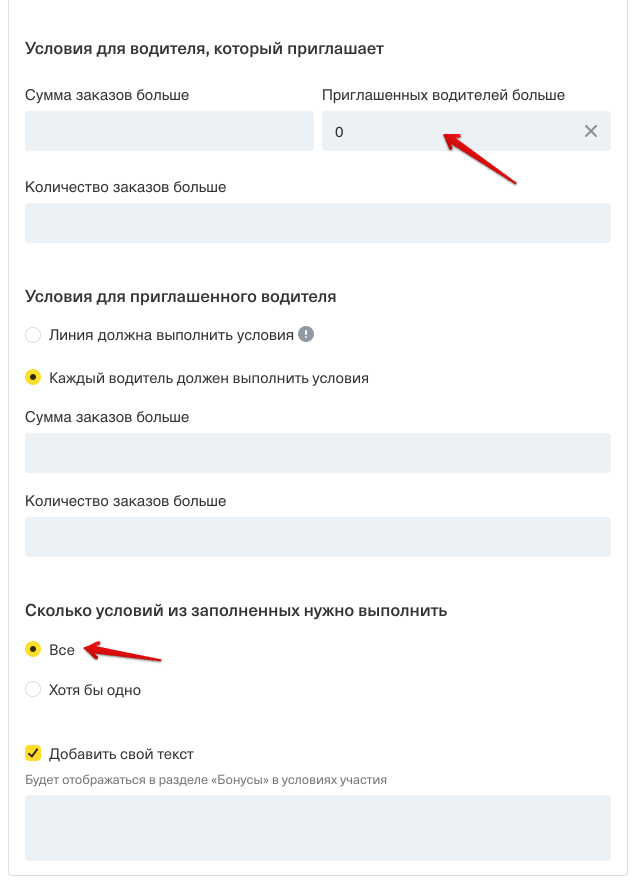Click the 'Все' option label text
The image size is (634, 894).
pyautogui.click(x=62, y=650)
